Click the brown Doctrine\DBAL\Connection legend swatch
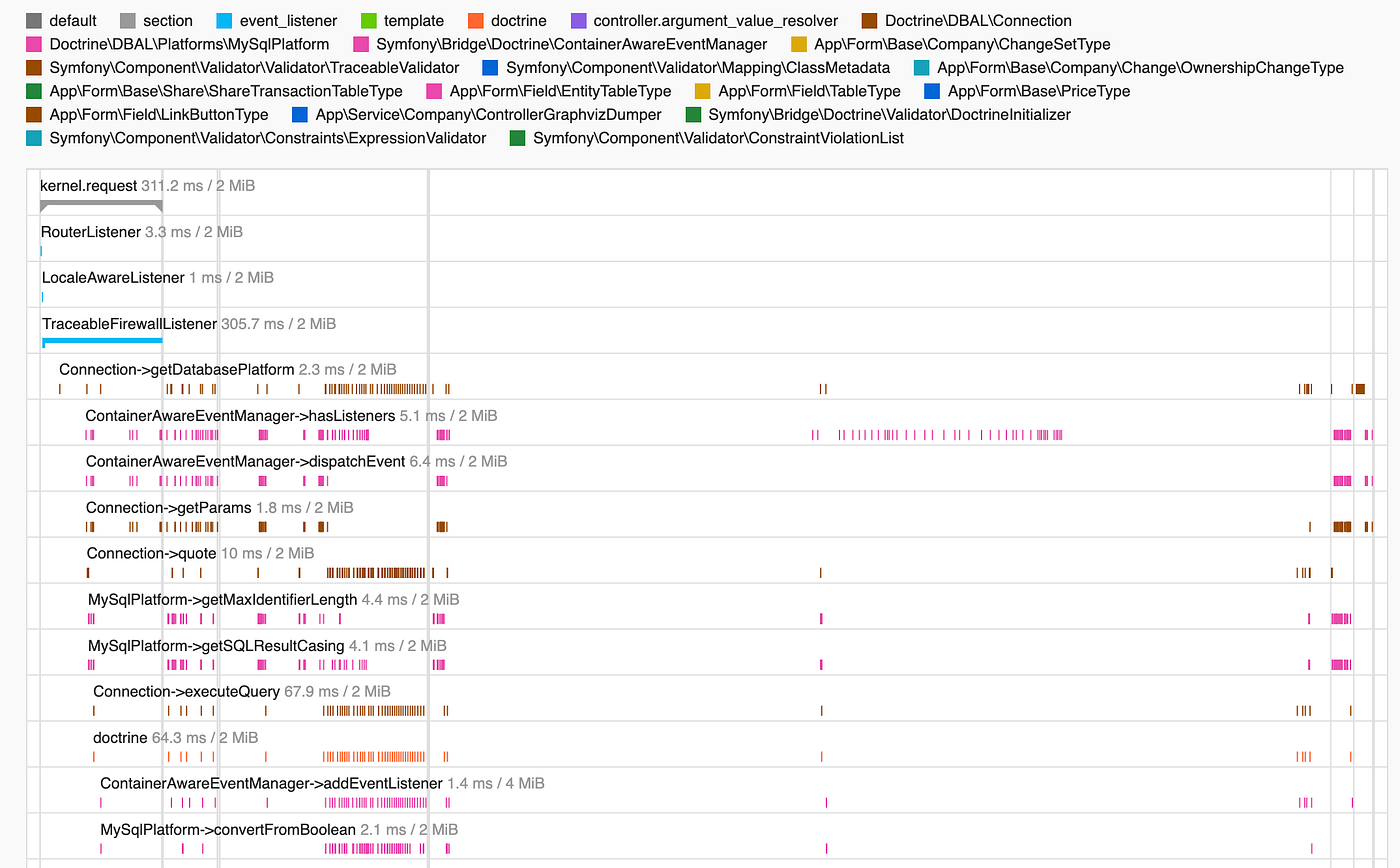 (870, 20)
